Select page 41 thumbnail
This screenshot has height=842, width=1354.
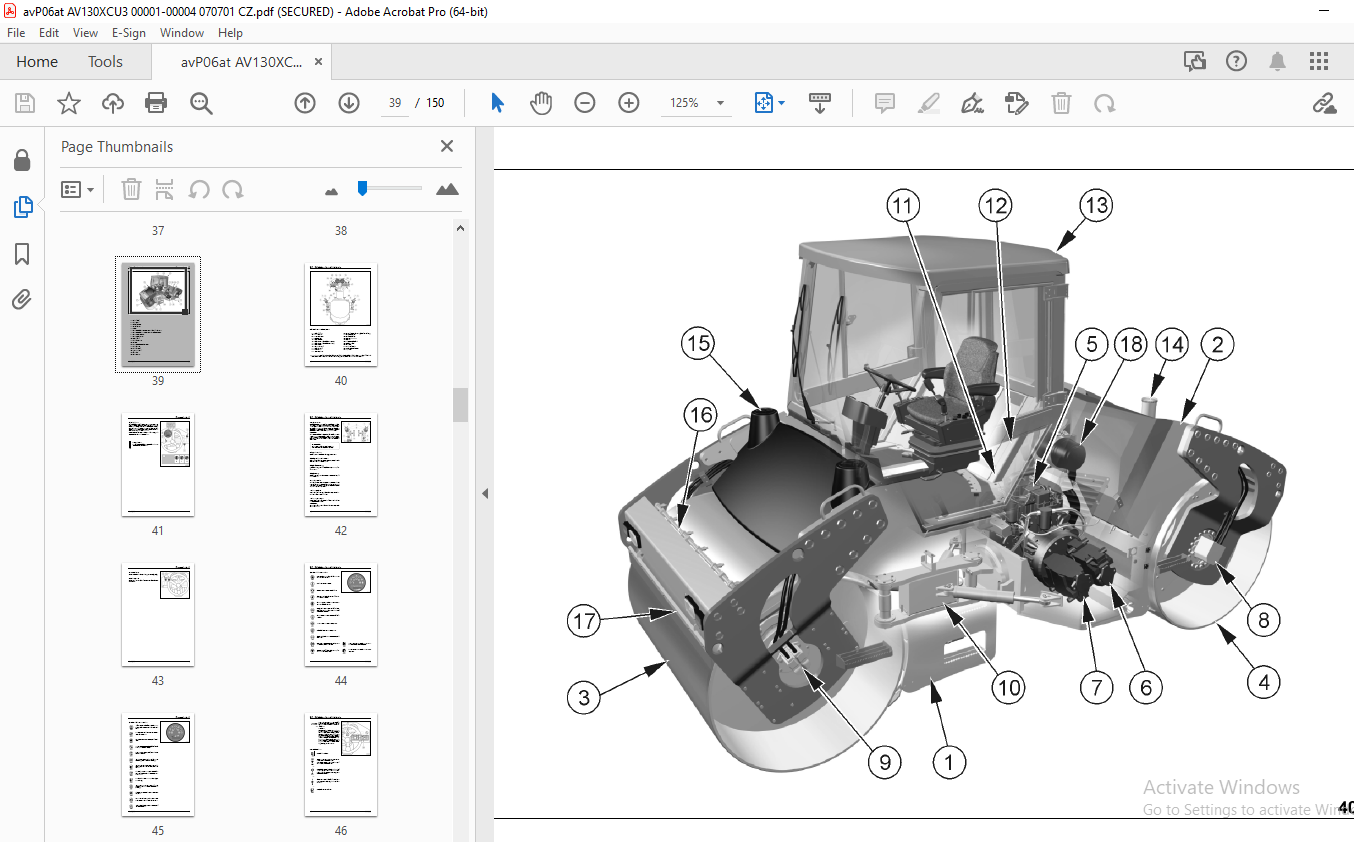pos(158,465)
